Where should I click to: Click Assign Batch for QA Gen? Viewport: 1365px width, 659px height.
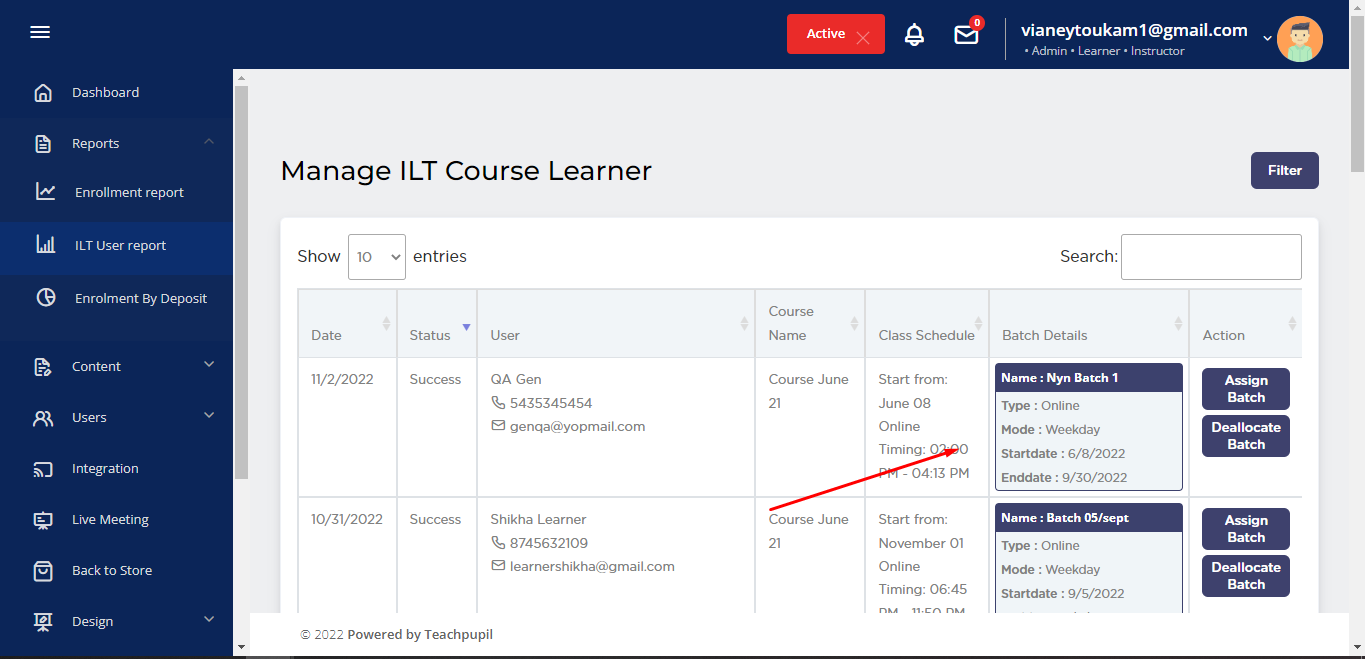pos(1245,389)
